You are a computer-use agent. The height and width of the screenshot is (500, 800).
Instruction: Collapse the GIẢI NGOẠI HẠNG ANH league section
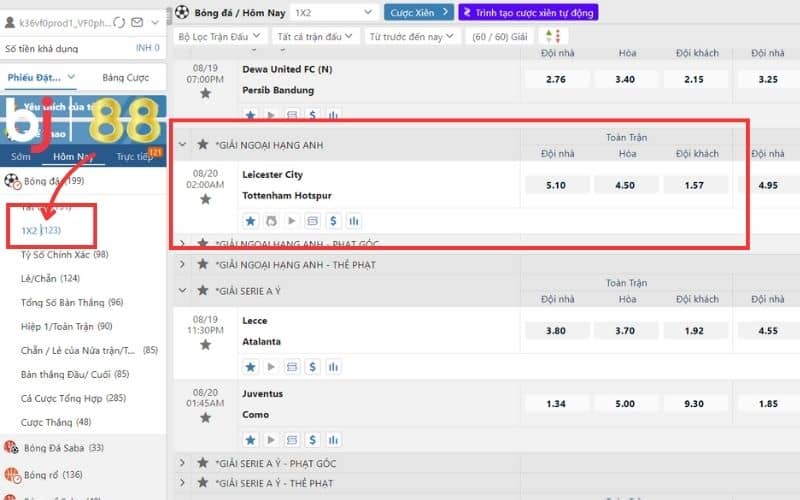tap(182, 145)
